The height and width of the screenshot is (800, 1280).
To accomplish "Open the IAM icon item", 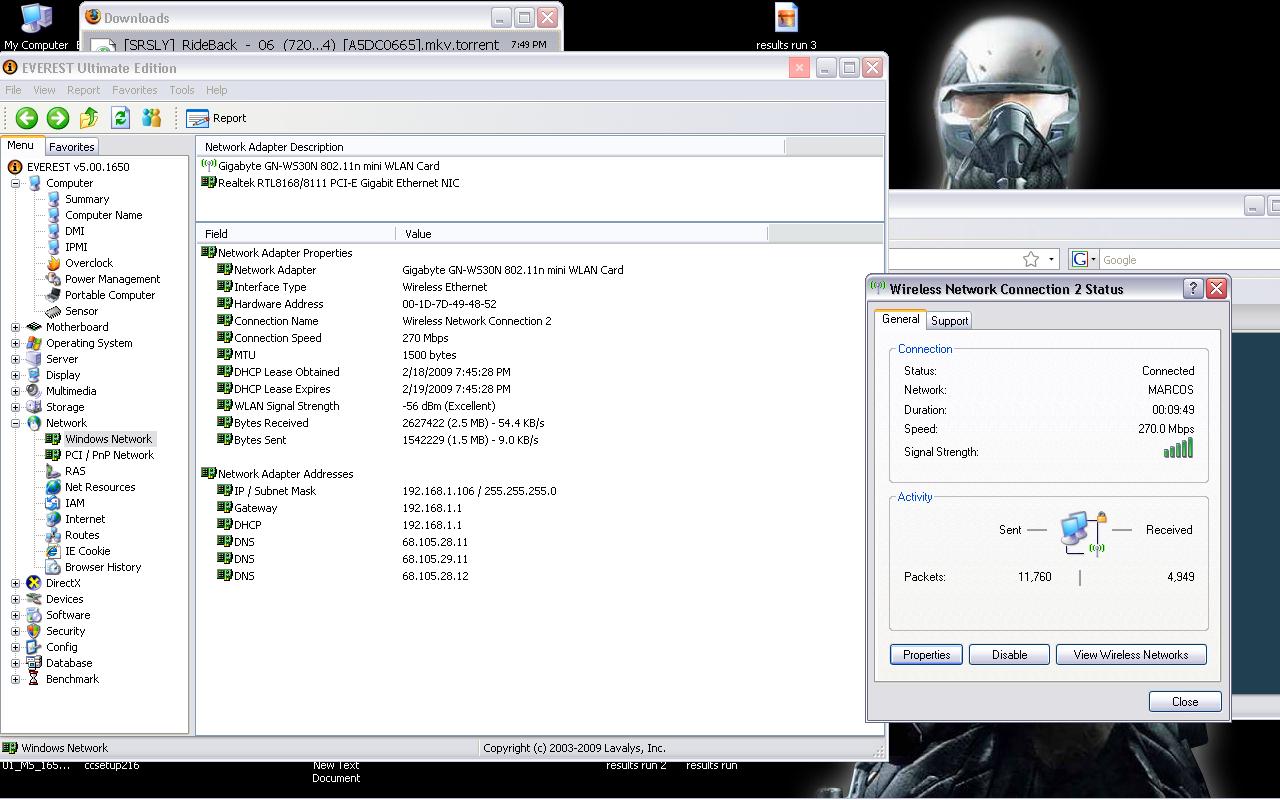I will click(54, 503).
